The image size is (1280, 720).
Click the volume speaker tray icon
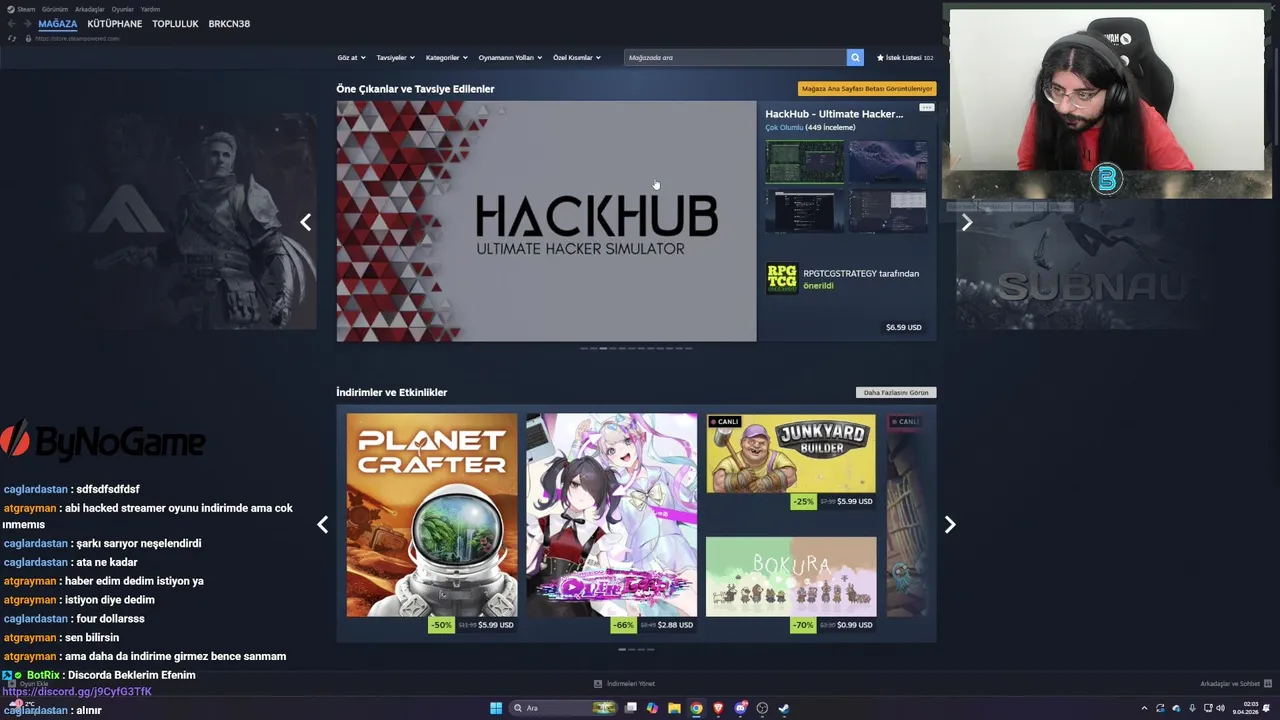click(1220, 708)
